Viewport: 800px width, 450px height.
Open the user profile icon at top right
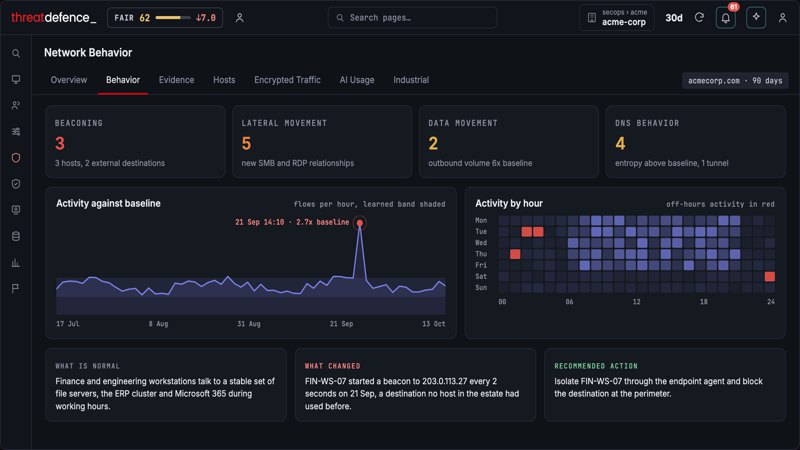click(x=782, y=18)
